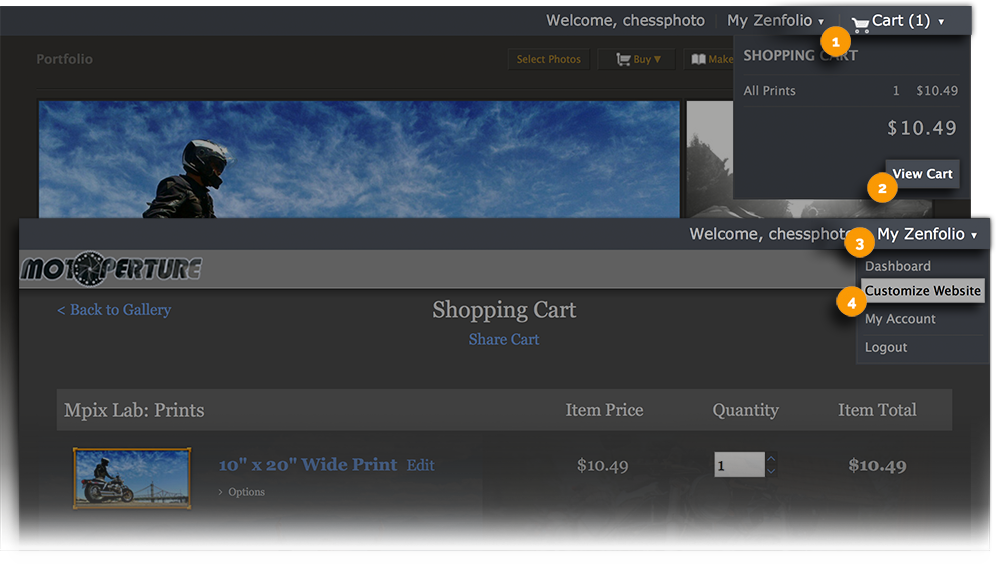Click the Shopping Cart page title

click(x=504, y=310)
